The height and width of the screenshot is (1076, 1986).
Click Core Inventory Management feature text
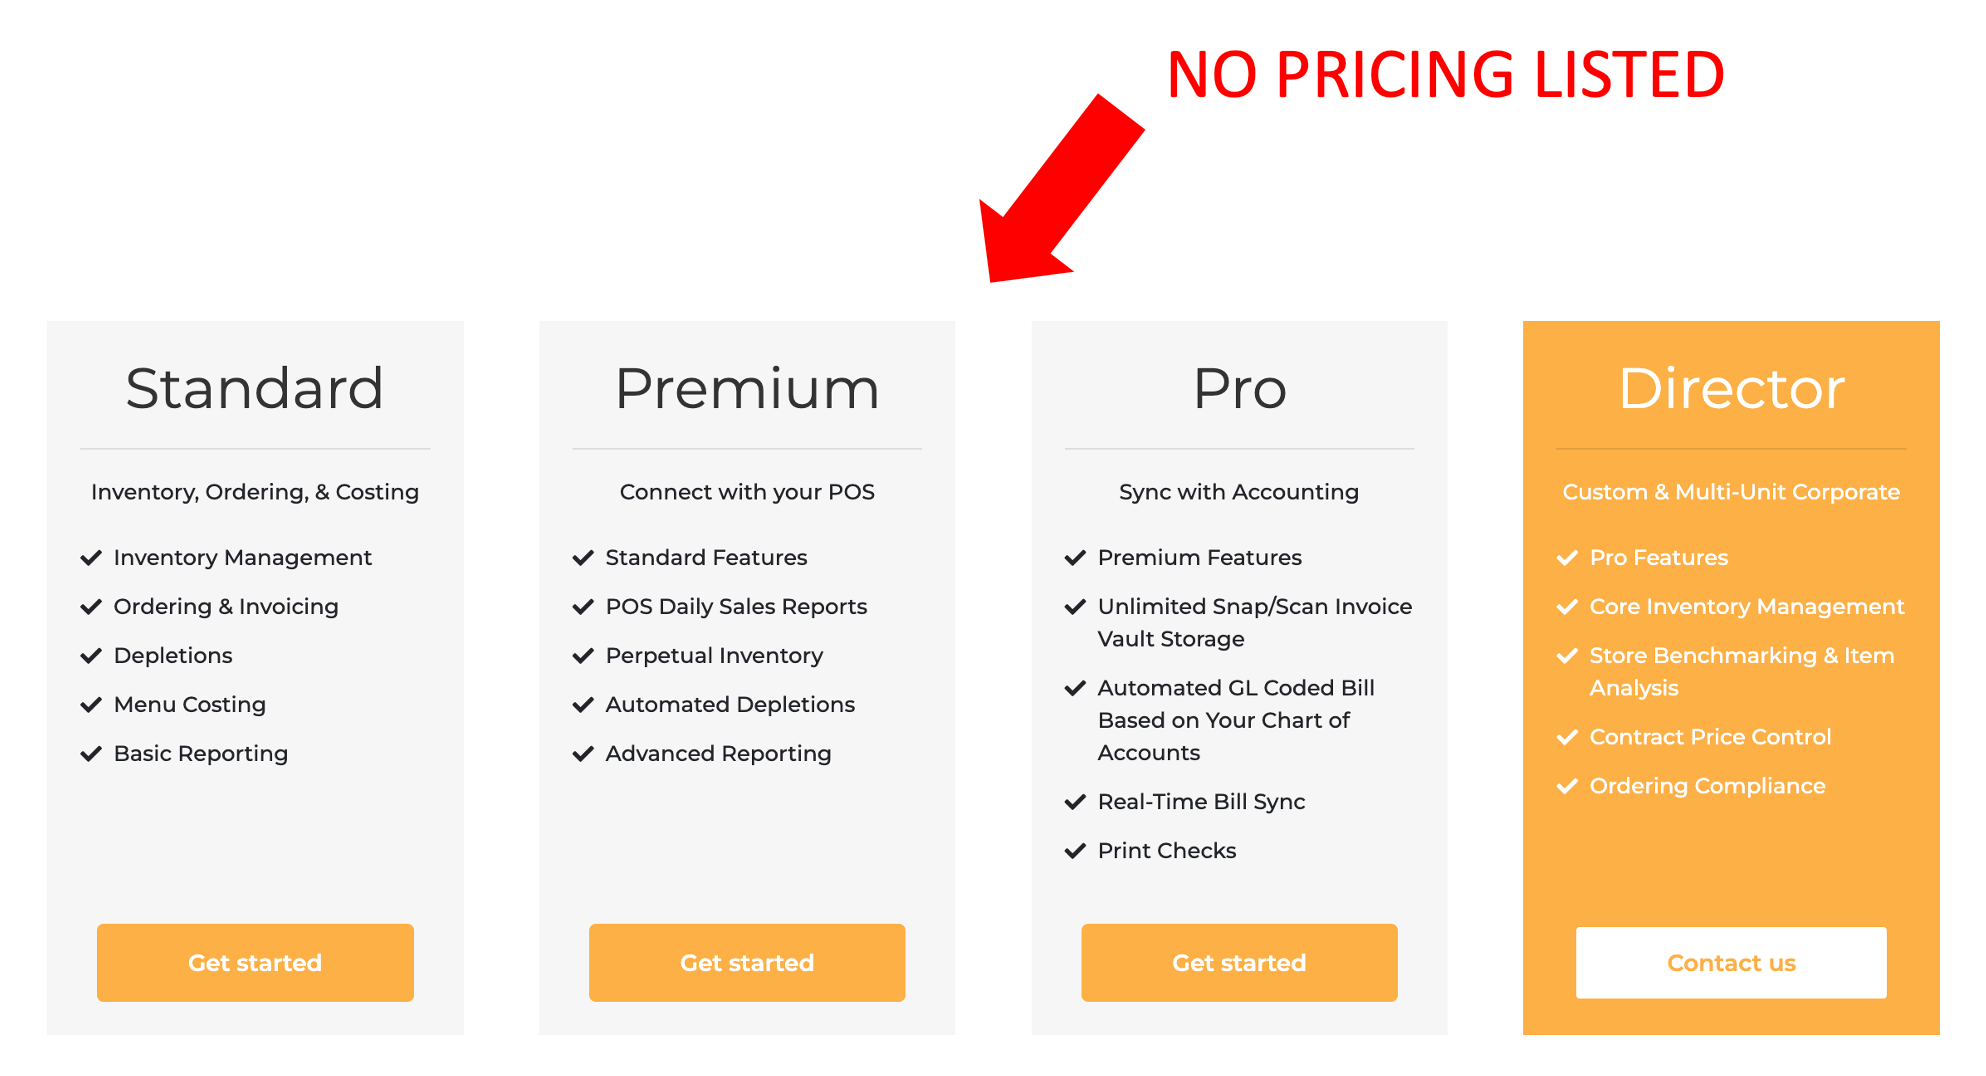[1746, 607]
